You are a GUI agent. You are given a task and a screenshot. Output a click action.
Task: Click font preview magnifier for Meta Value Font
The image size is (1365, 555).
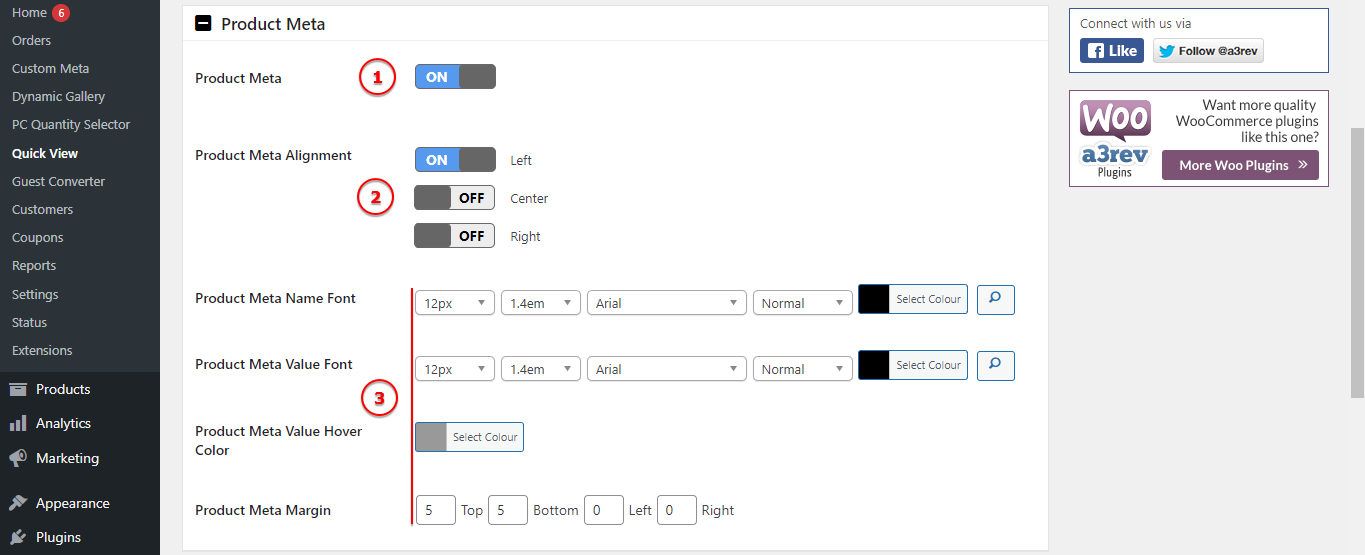tap(995, 365)
